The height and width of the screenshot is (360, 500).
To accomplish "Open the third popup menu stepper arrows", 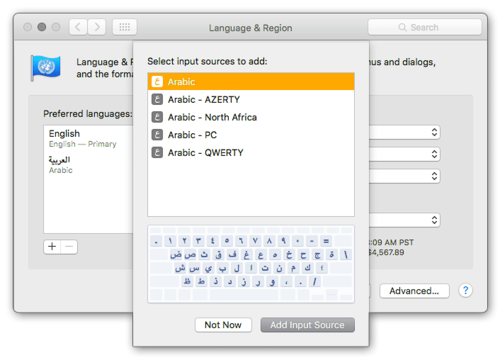I will [434, 176].
